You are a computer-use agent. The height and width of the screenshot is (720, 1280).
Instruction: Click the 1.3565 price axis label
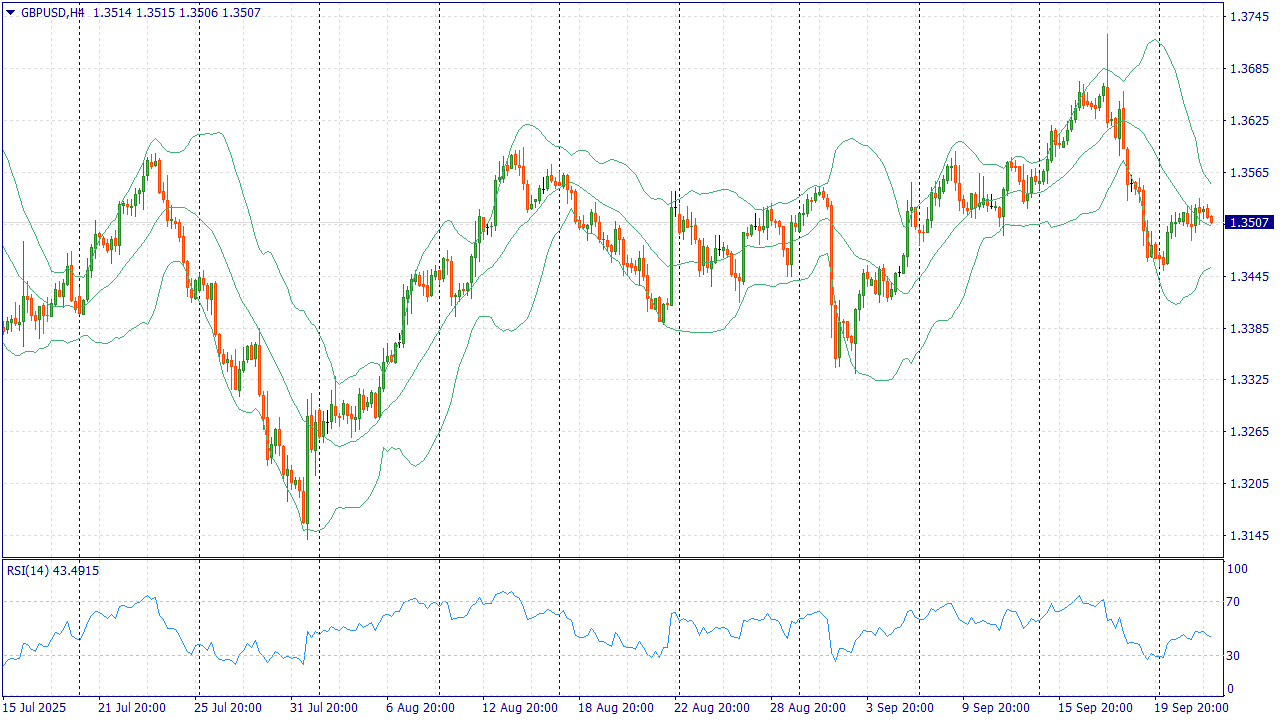(1250, 173)
